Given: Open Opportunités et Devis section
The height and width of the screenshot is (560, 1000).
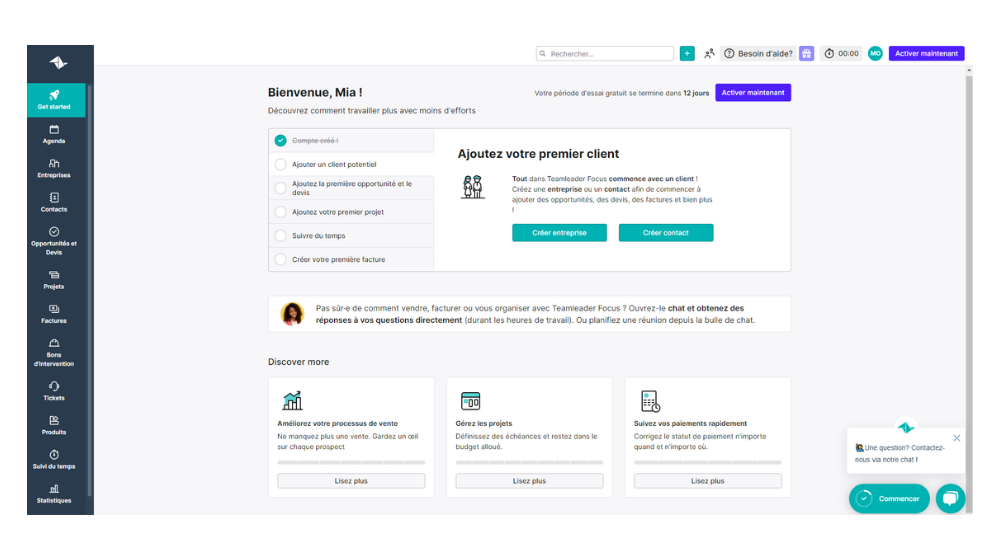Looking at the screenshot, I should [54, 241].
